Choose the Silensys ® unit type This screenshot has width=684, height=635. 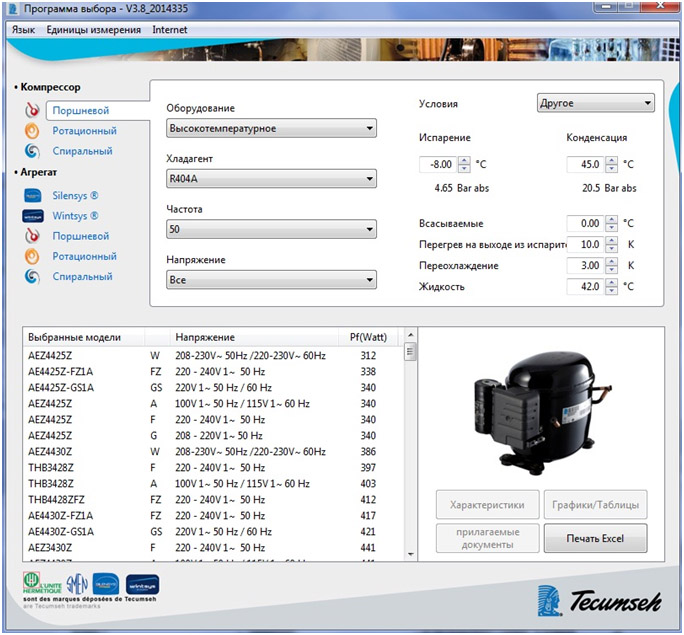point(75,195)
